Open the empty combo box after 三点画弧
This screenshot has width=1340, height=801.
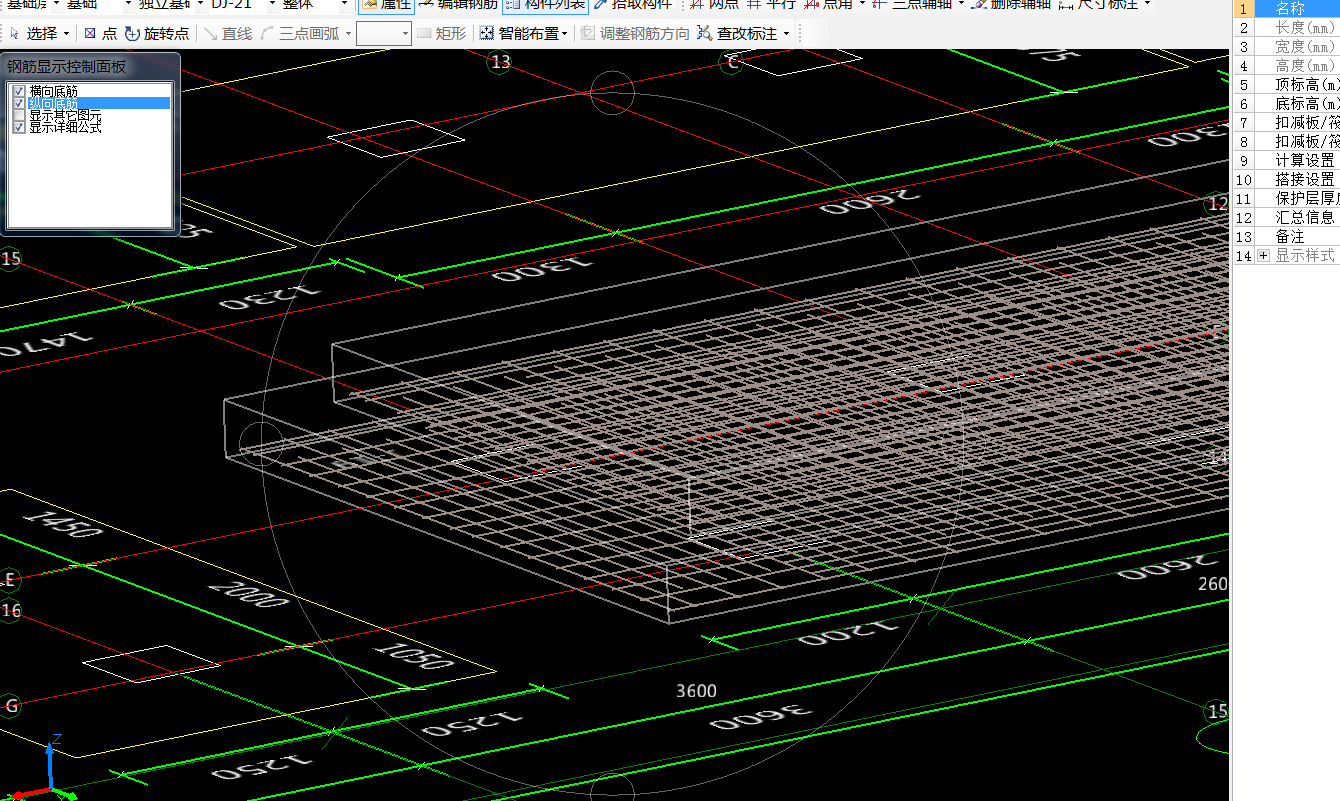point(384,34)
